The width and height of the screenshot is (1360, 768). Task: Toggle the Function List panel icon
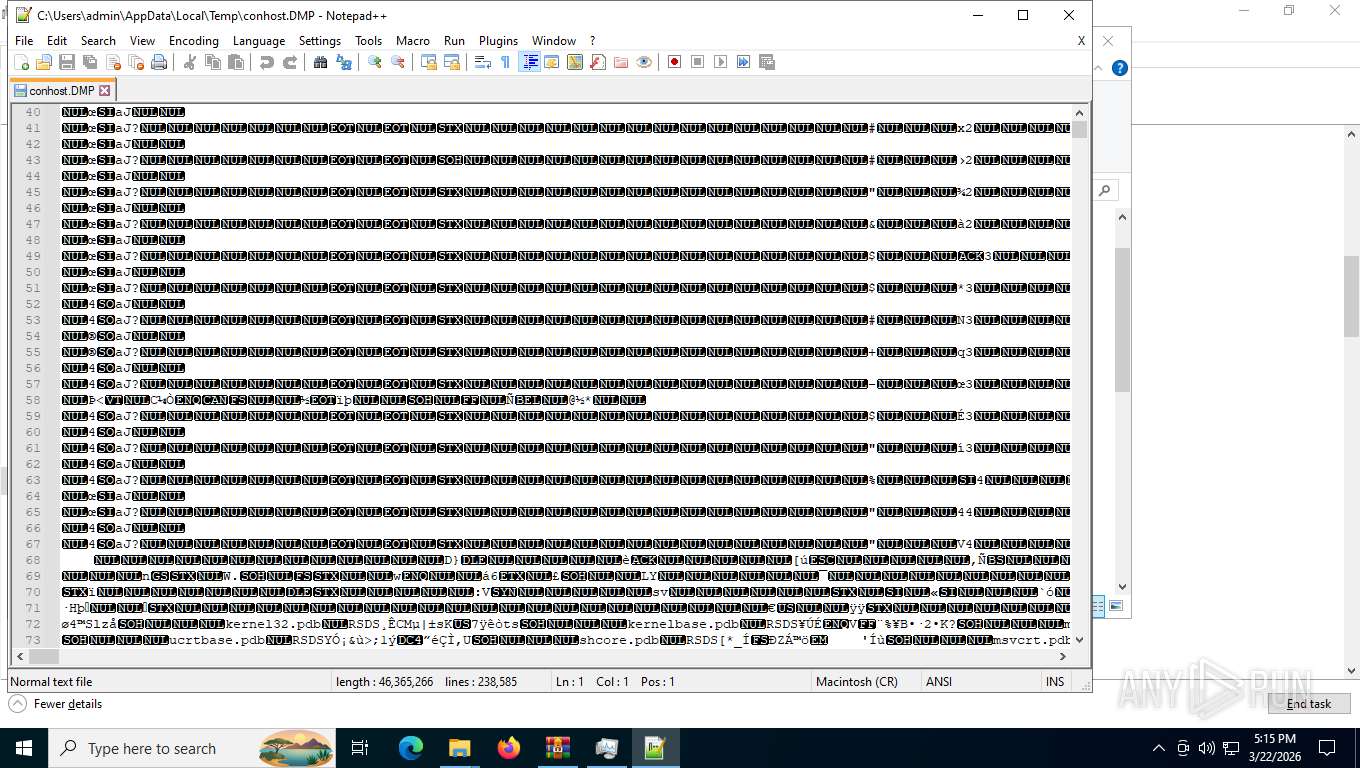[598, 62]
